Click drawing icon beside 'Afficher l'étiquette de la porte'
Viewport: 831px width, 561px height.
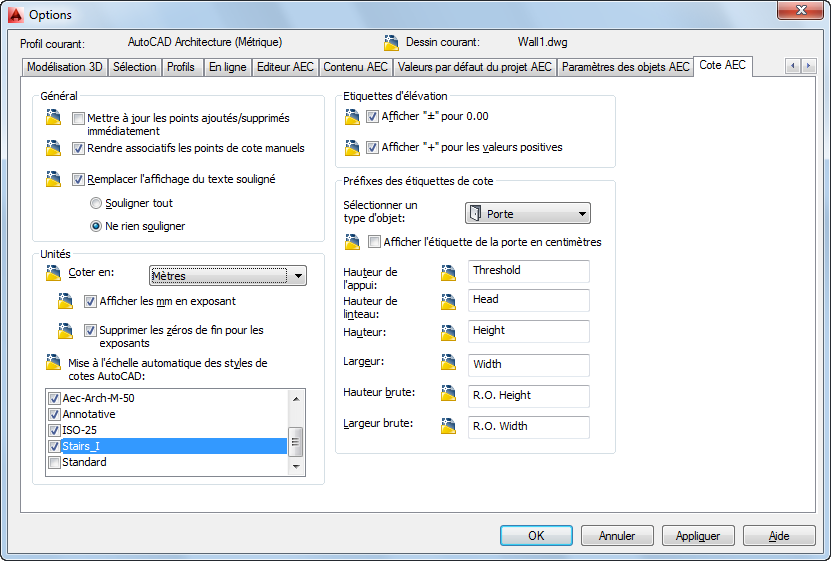[352, 242]
